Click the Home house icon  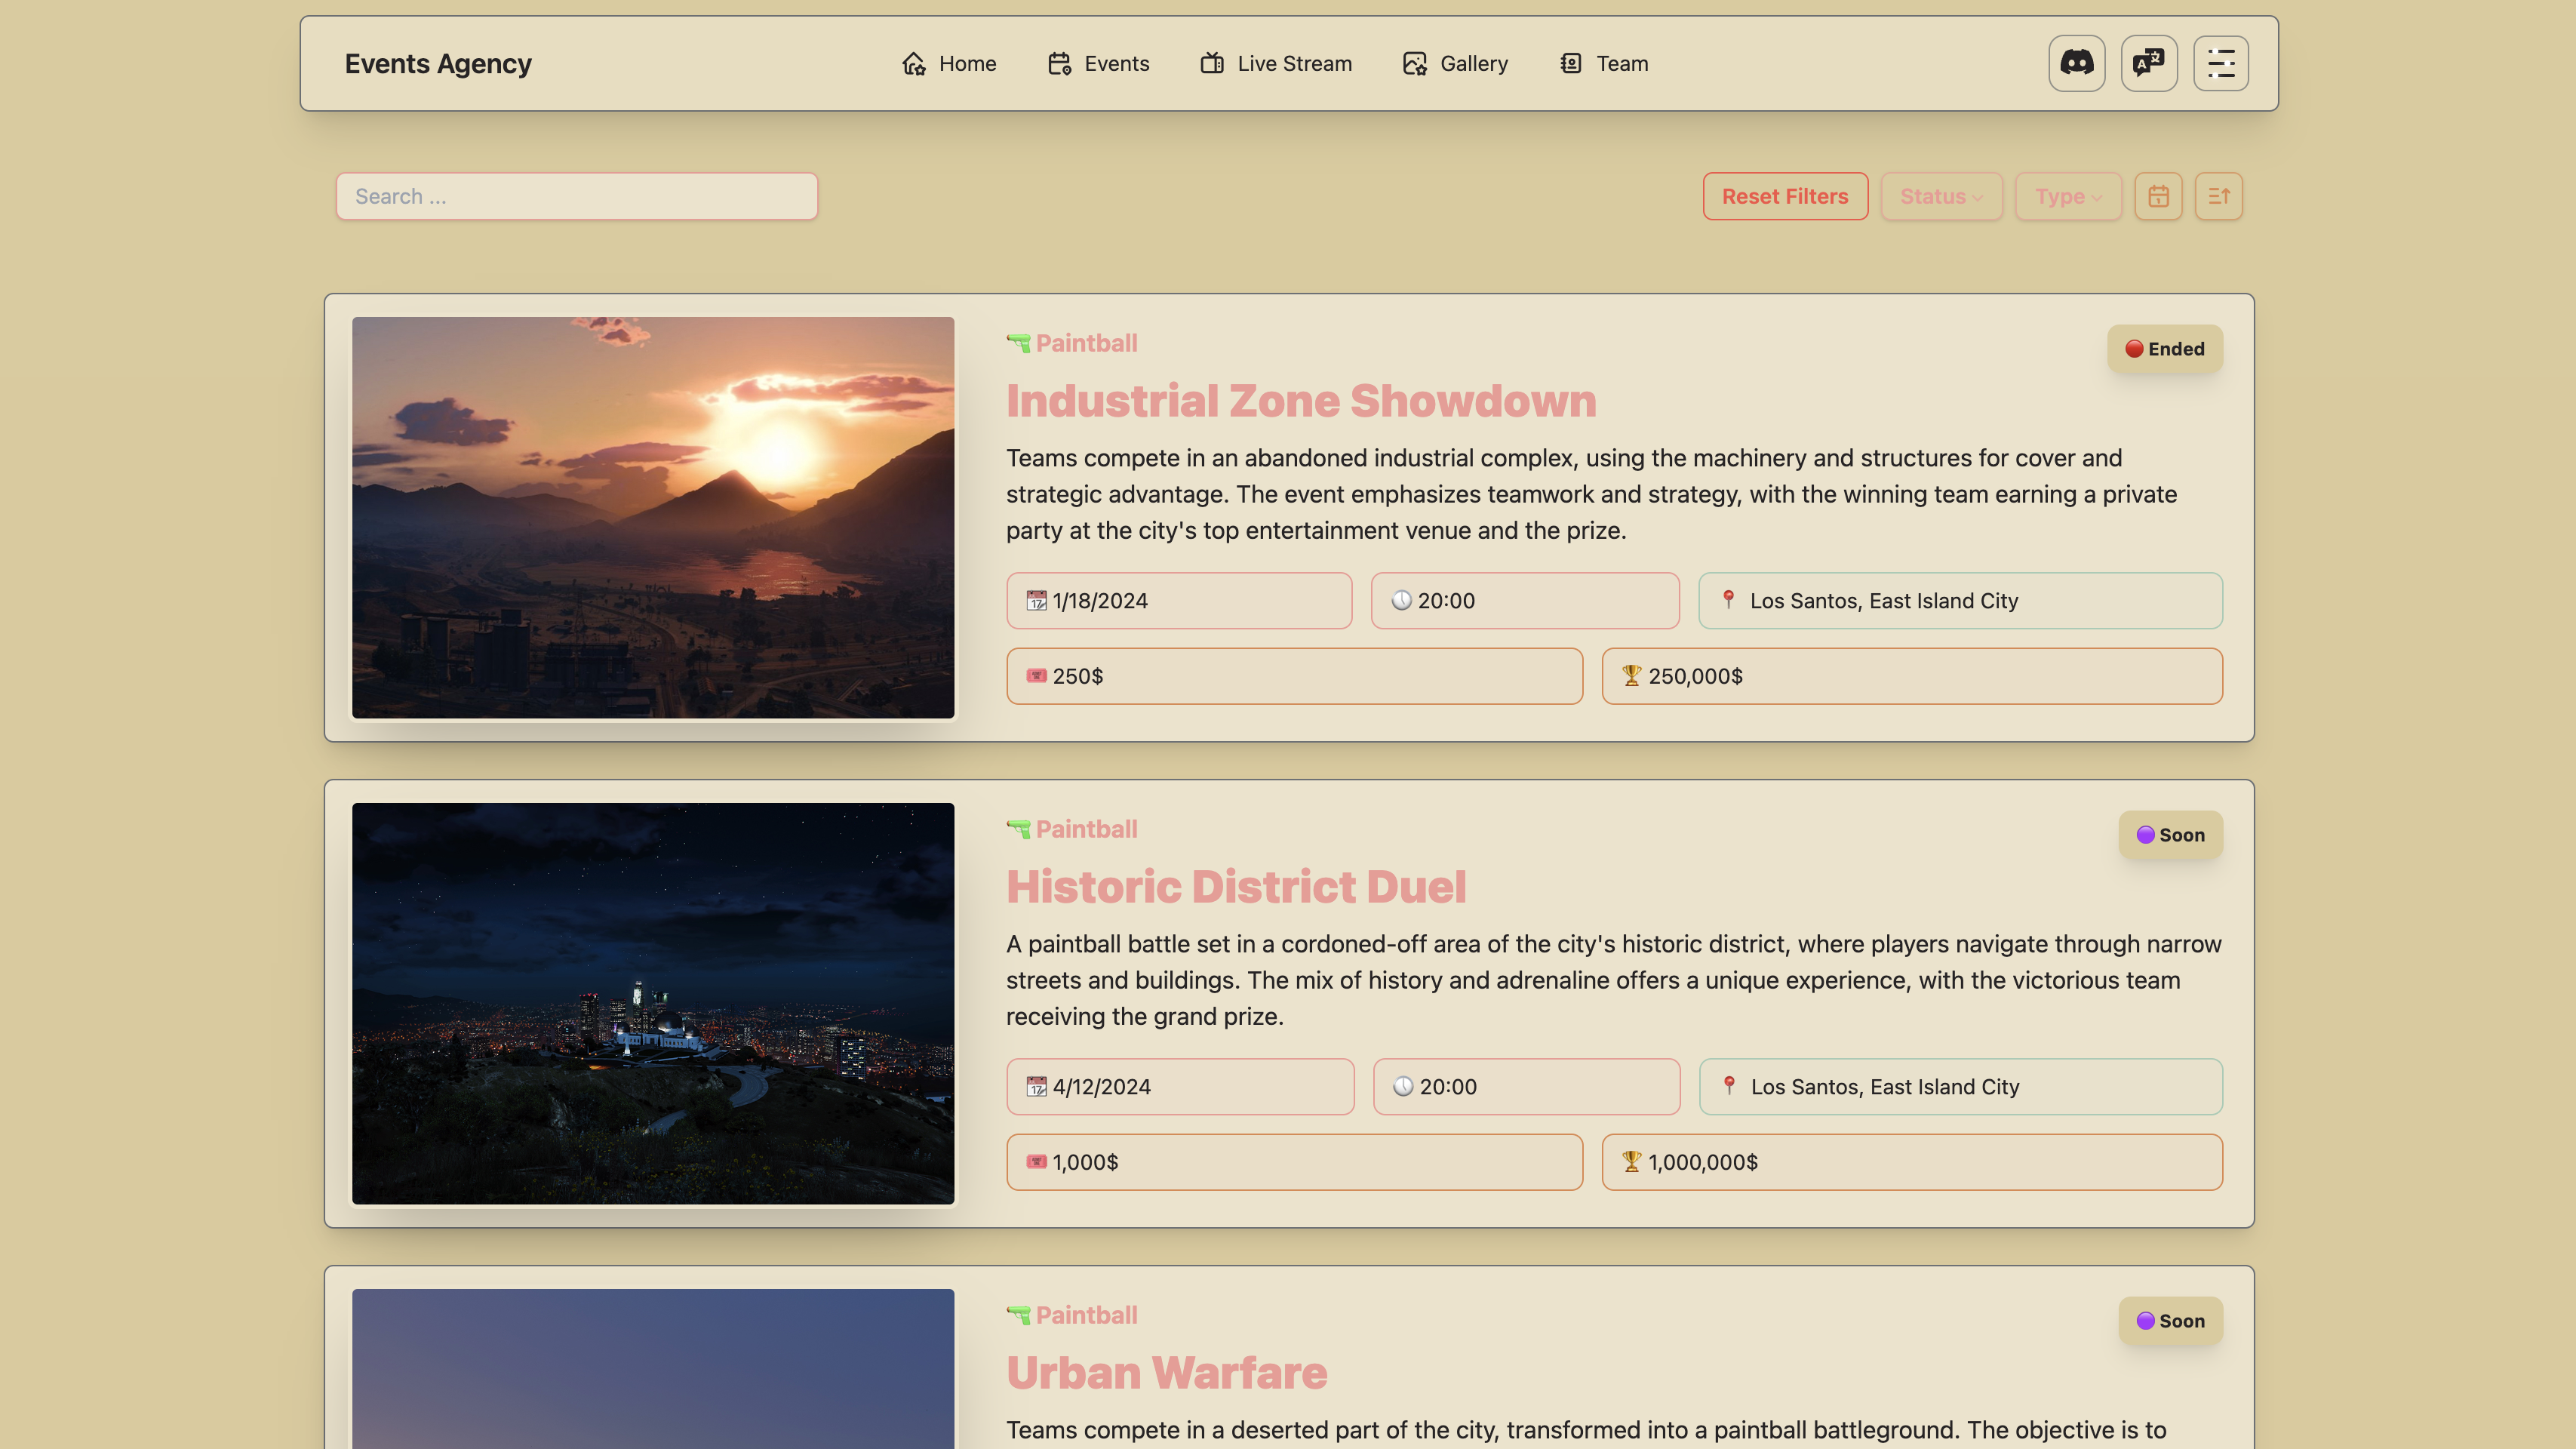[913, 63]
